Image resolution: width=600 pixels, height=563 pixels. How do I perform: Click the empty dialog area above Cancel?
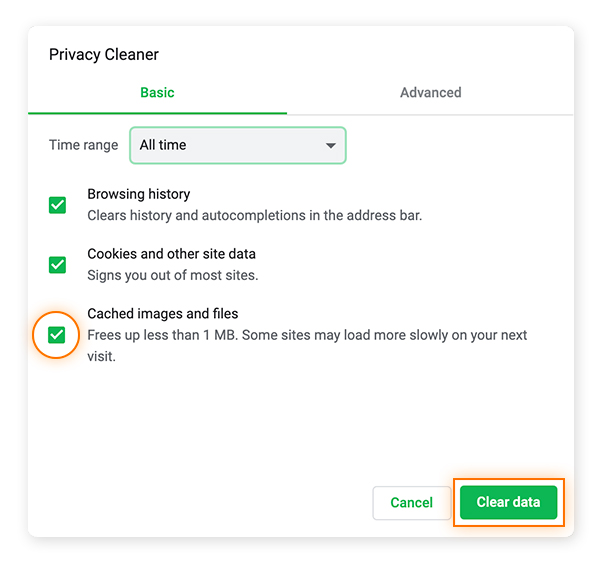pyautogui.click(x=300, y=430)
